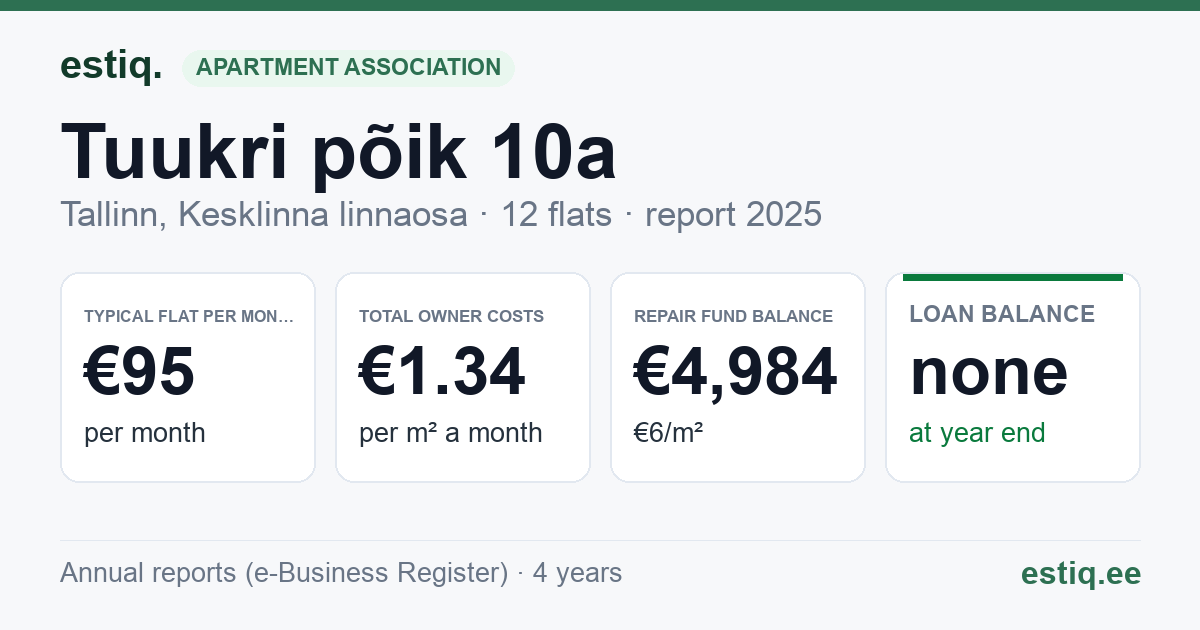
Task: Click the €4,984 value
Action: (735, 372)
